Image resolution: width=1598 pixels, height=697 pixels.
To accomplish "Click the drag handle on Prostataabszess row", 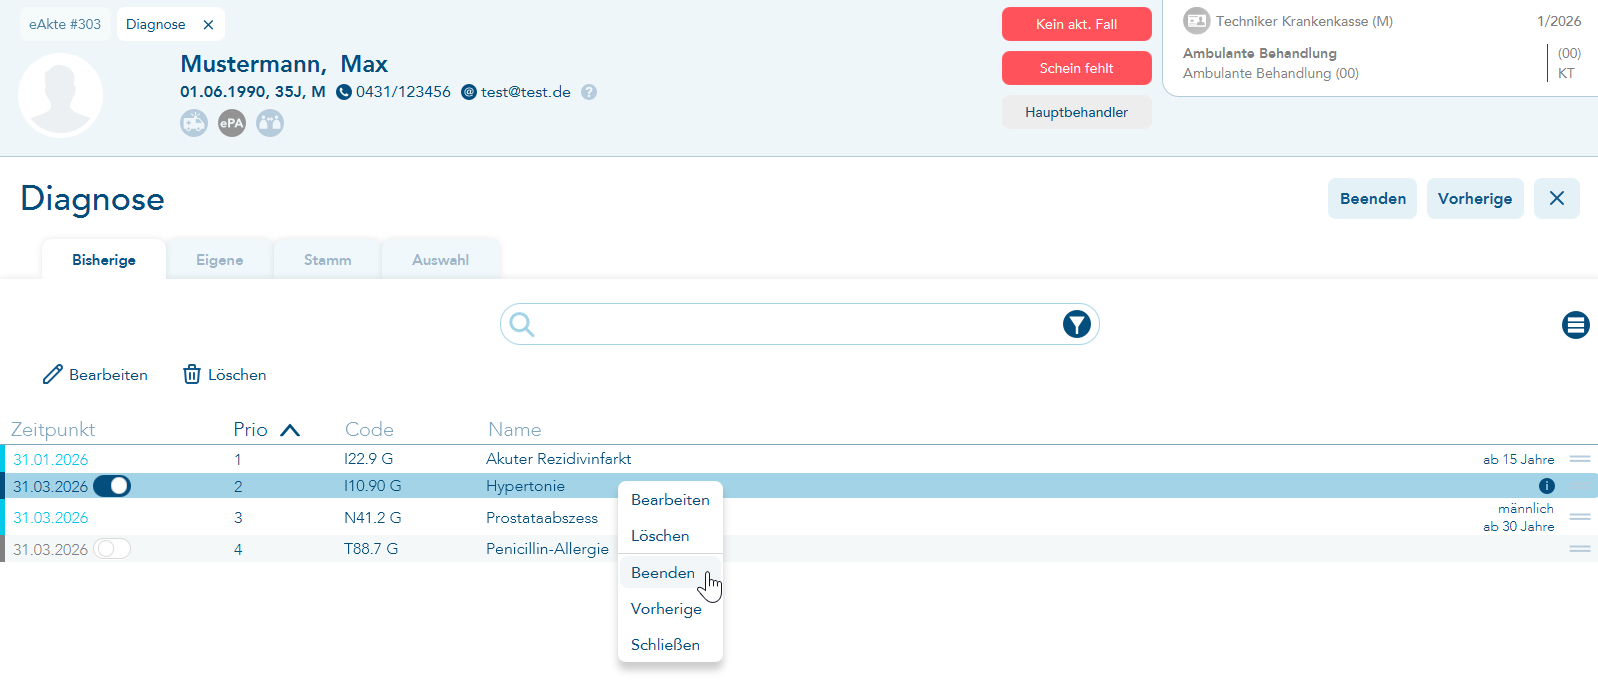I will pos(1579,517).
